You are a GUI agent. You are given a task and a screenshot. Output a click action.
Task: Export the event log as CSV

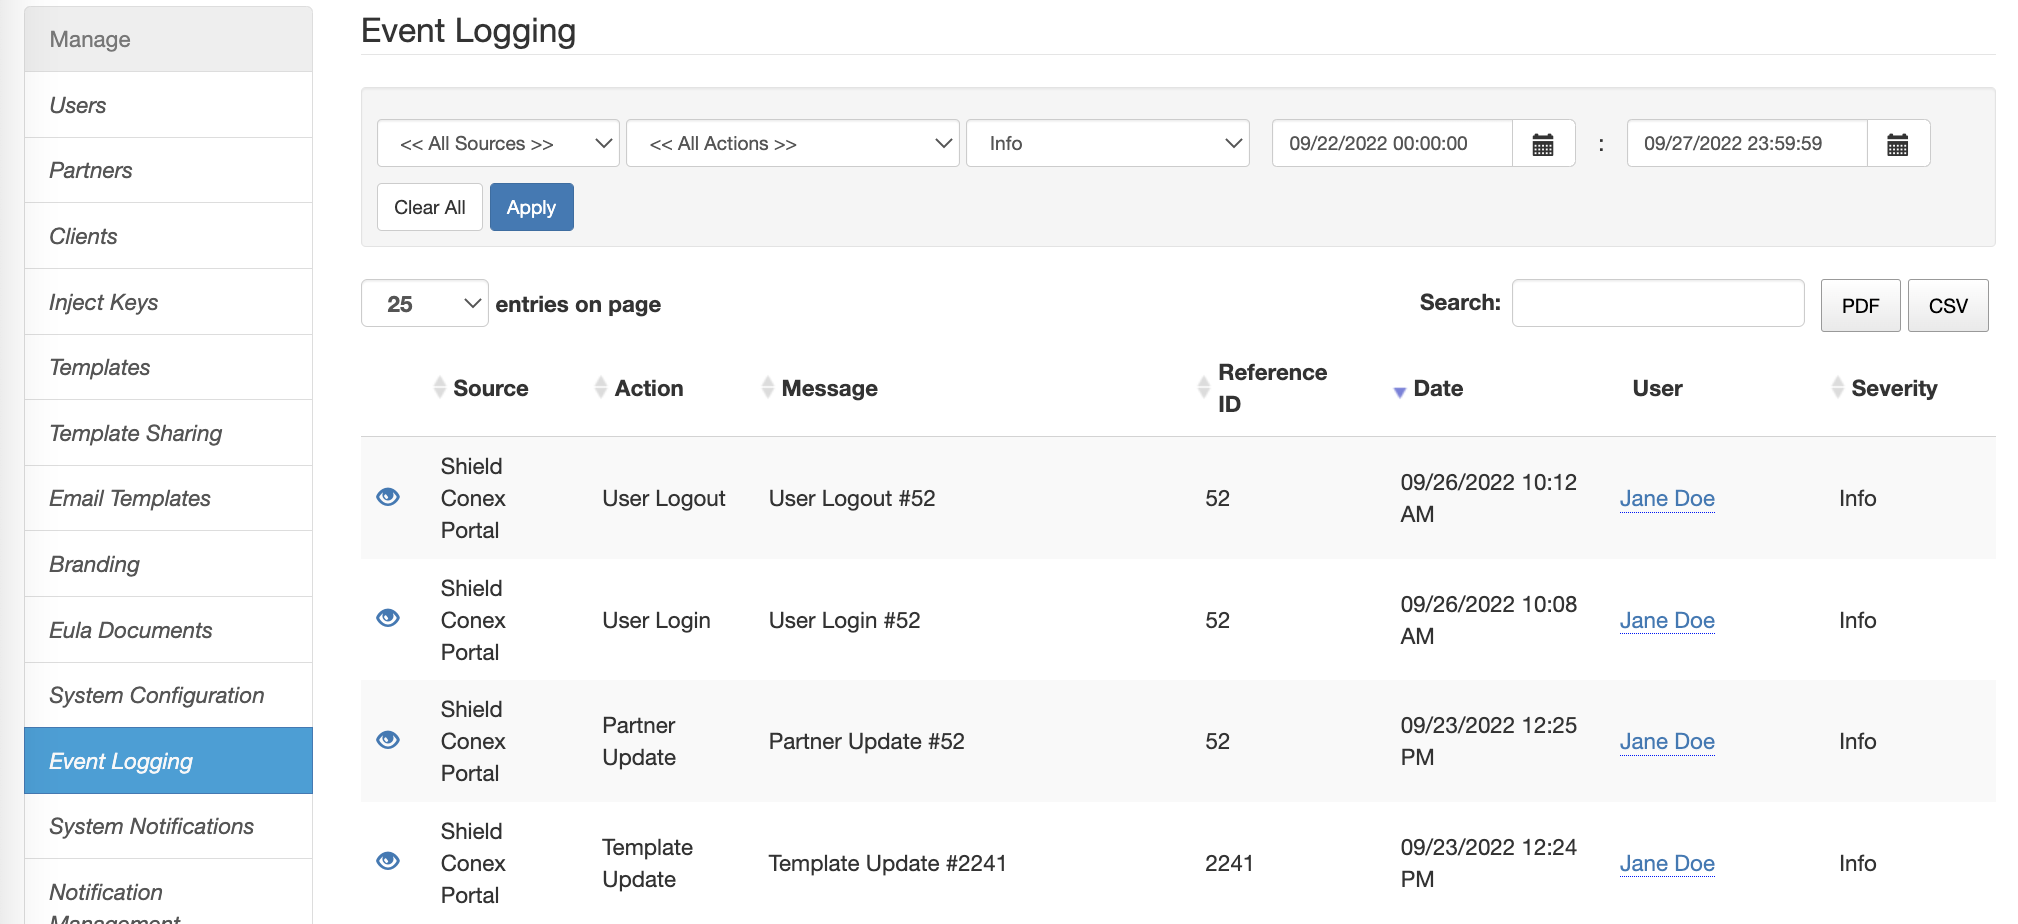click(1948, 305)
